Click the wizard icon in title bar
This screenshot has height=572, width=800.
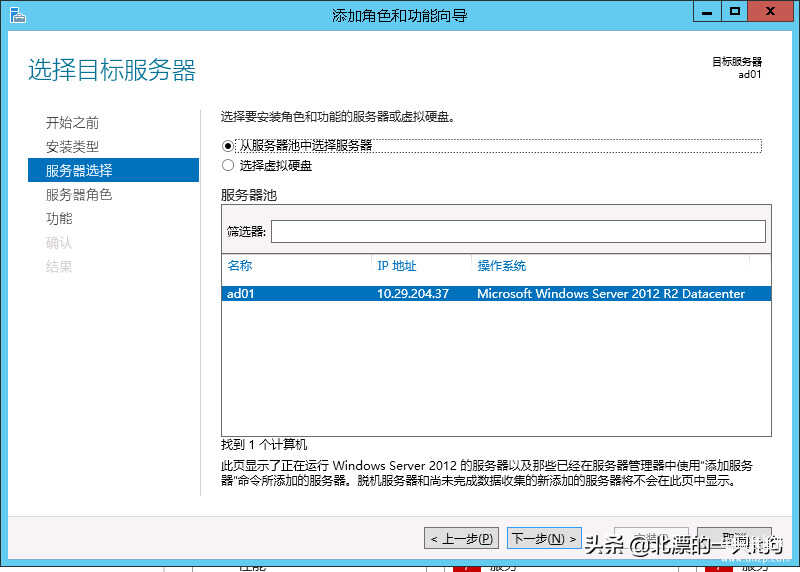click(x=17, y=15)
